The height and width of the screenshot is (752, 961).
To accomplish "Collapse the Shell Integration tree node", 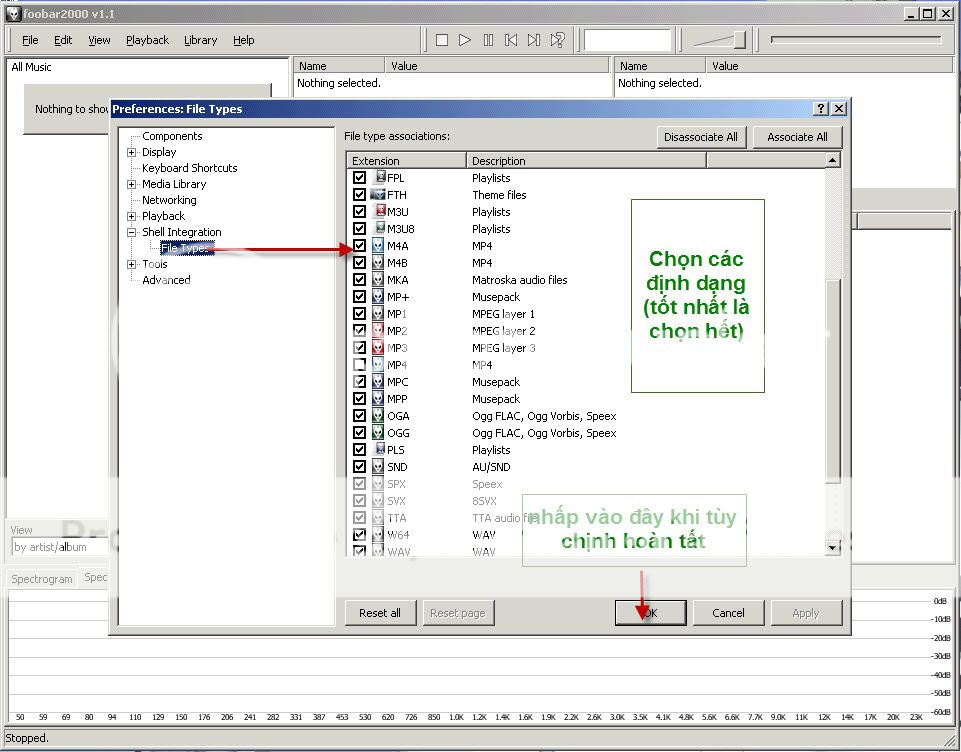I will [131, 232].
